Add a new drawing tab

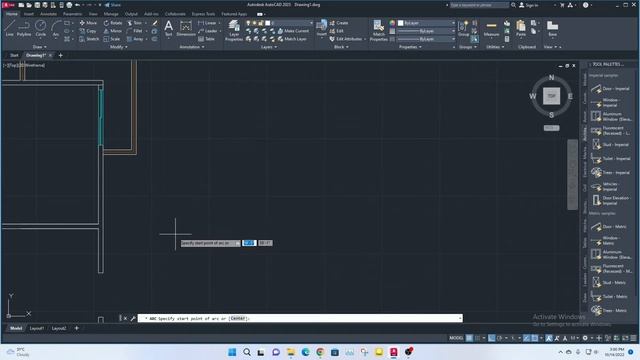click(60, 56)
